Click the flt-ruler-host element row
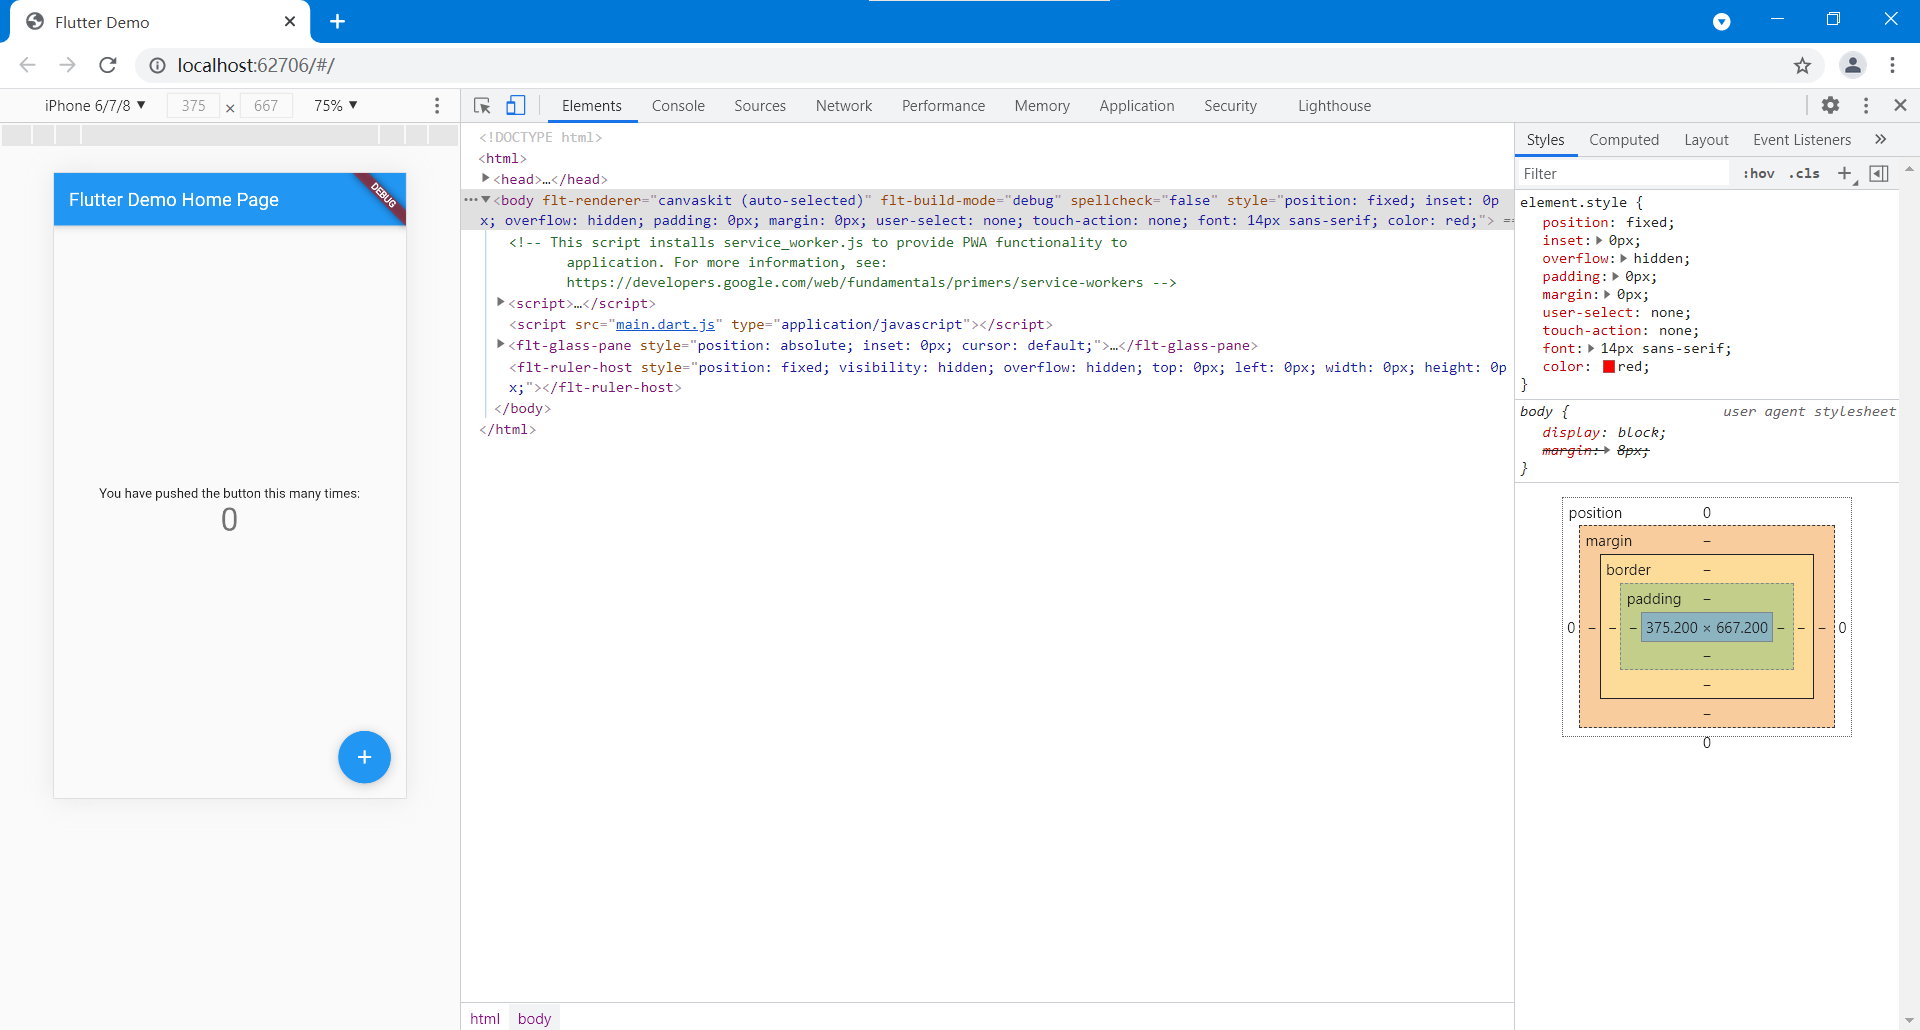This screenshot has height=1030, width=1920. tap(987, 377)
